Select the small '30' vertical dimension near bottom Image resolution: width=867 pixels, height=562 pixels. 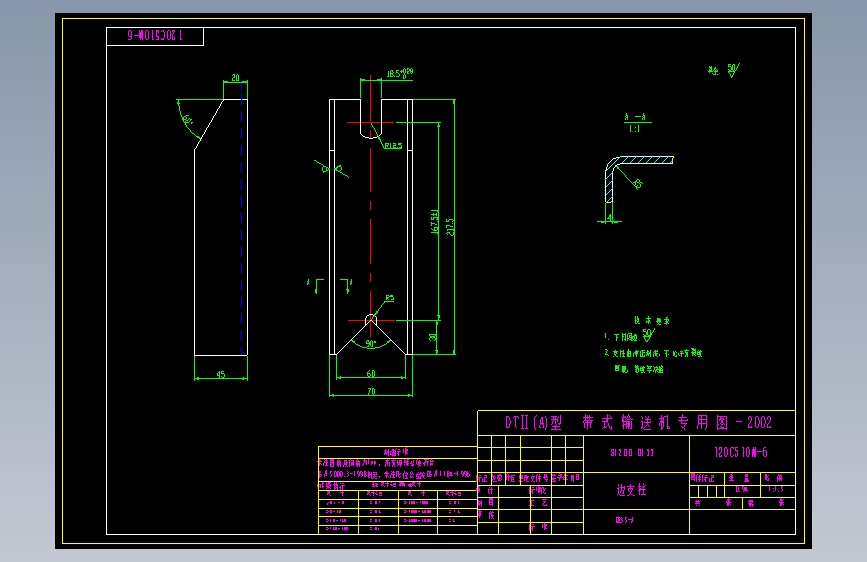coord(432,337)
